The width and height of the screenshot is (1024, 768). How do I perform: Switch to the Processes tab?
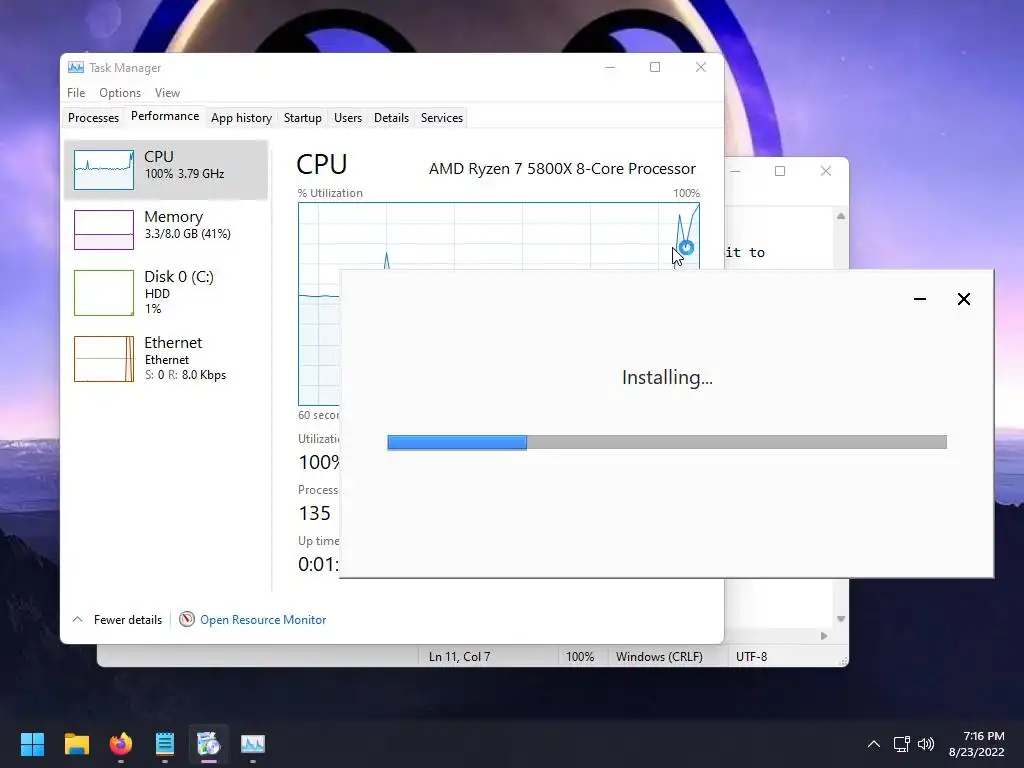tap(93, 118)
